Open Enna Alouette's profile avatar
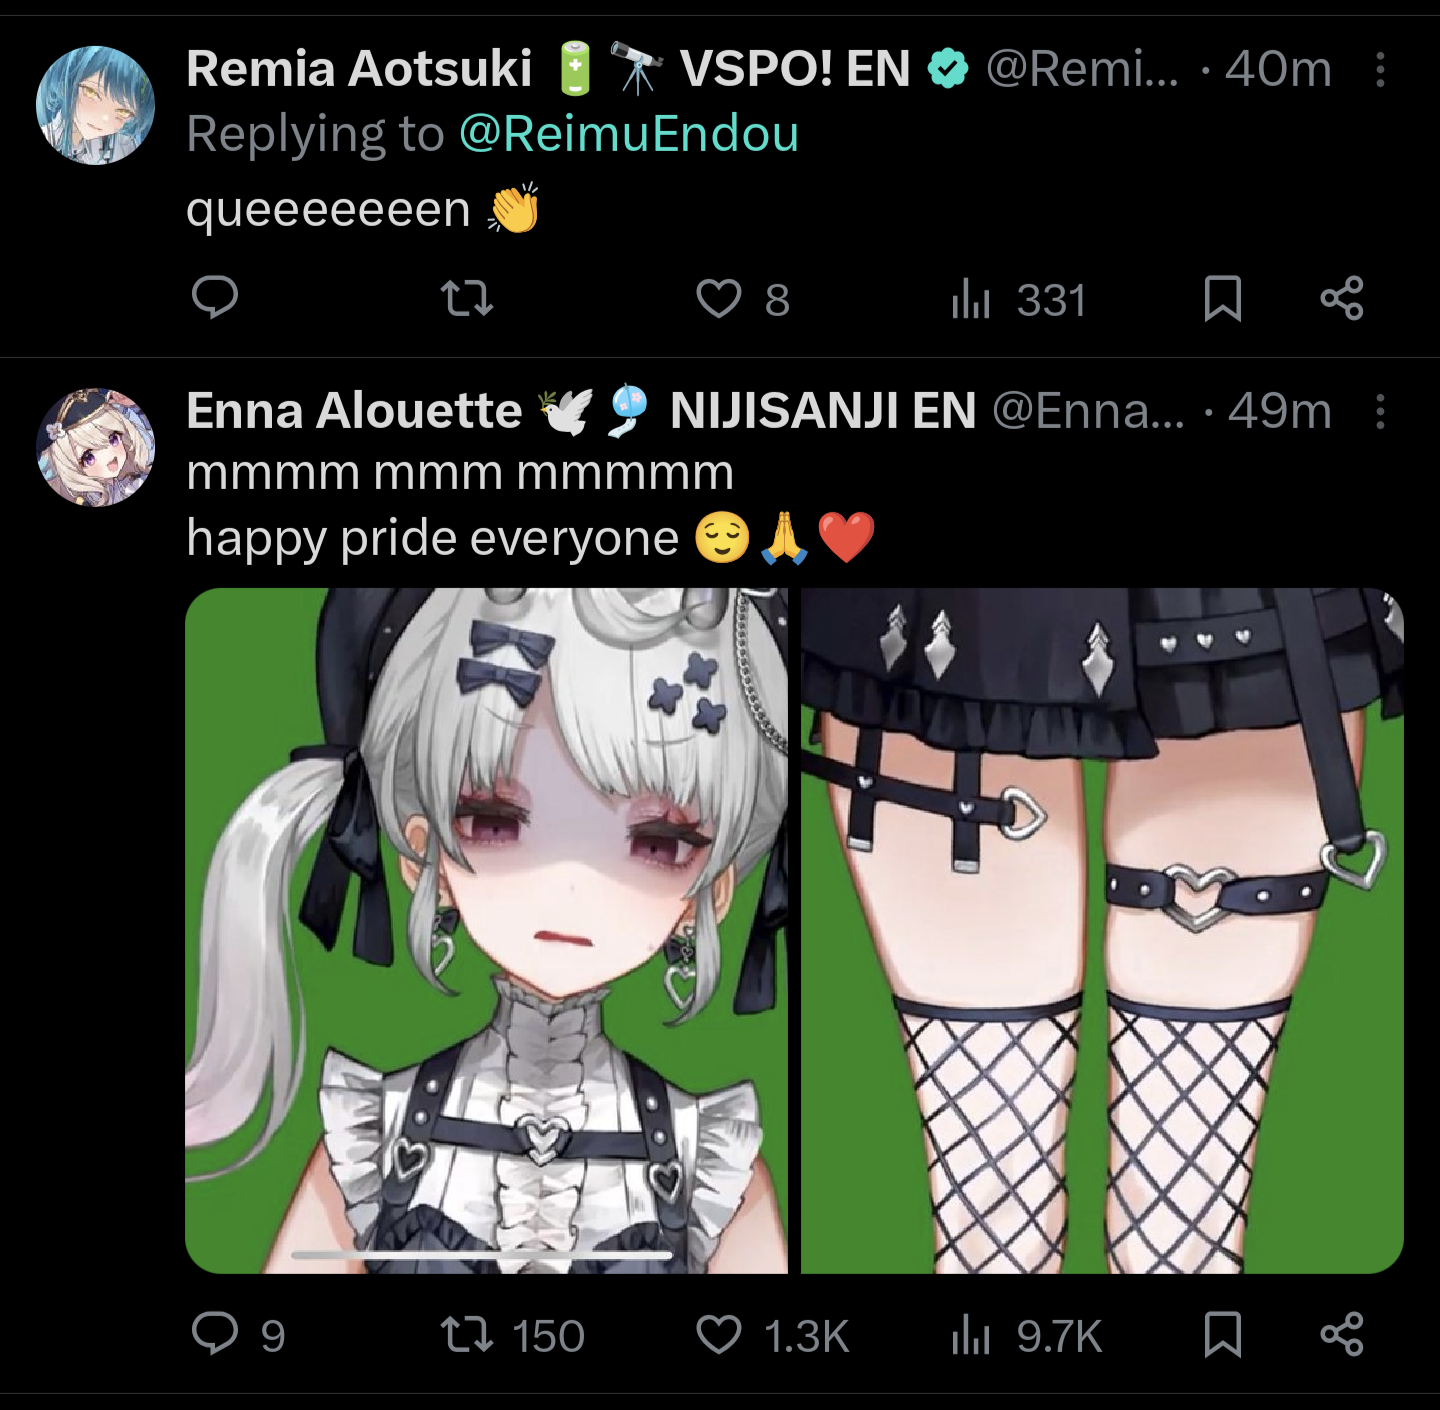Viewport: 1440px width, 1410px height. [x=96, y=447]
